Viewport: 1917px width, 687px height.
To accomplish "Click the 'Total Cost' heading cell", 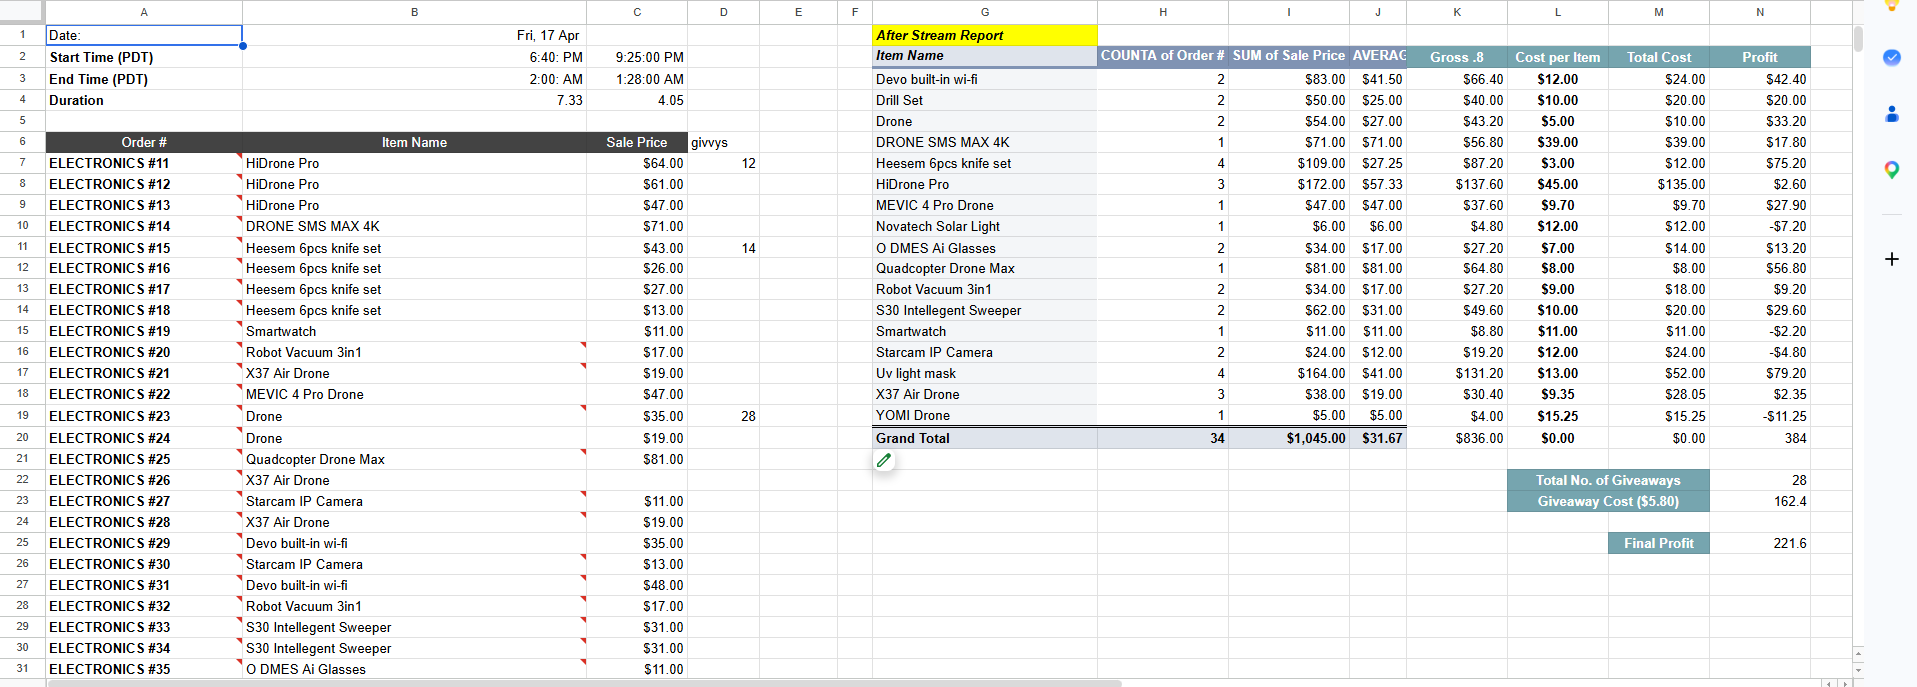I will [x=1659, y=57].
